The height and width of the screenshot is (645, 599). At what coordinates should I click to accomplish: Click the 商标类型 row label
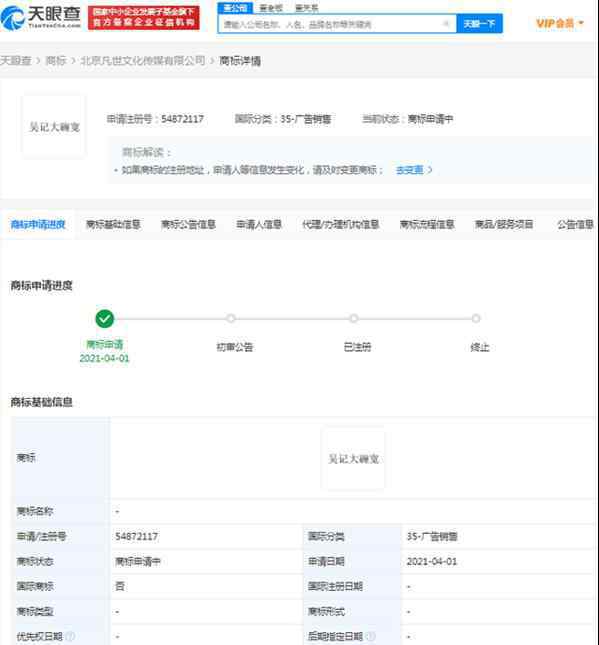point(35,612)
